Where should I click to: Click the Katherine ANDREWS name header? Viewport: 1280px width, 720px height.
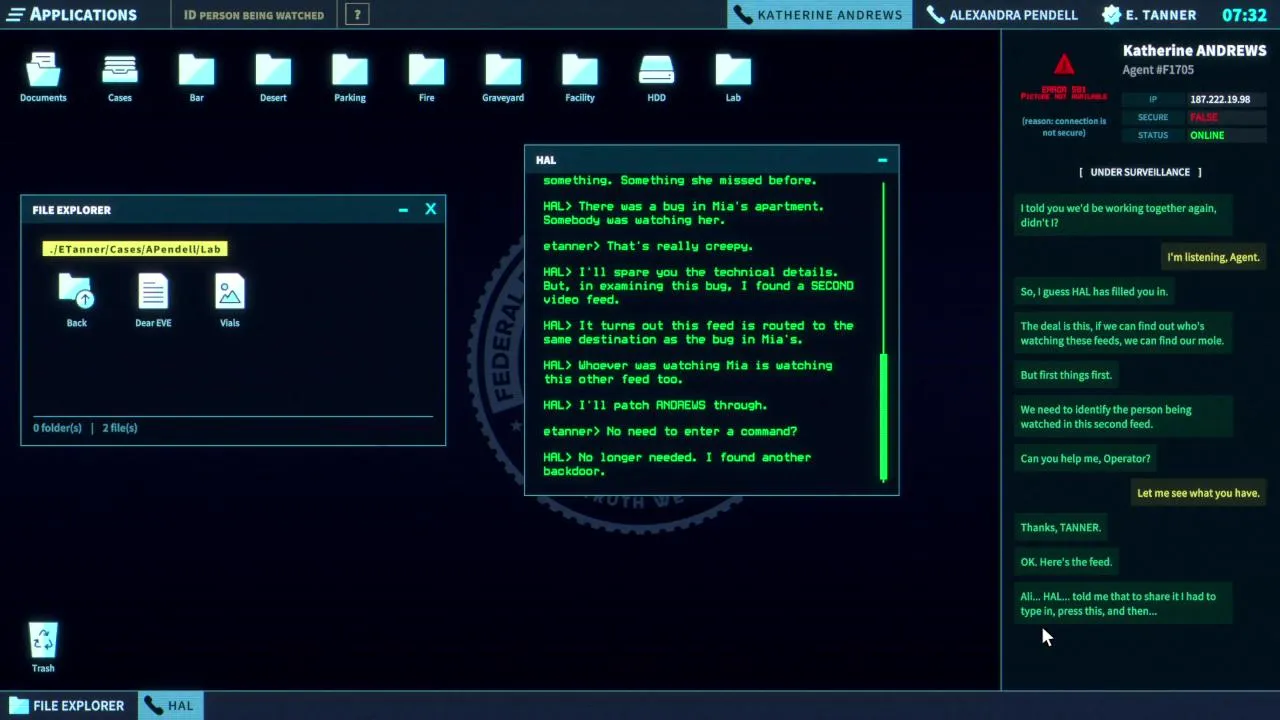click(x=1194, y=50)
